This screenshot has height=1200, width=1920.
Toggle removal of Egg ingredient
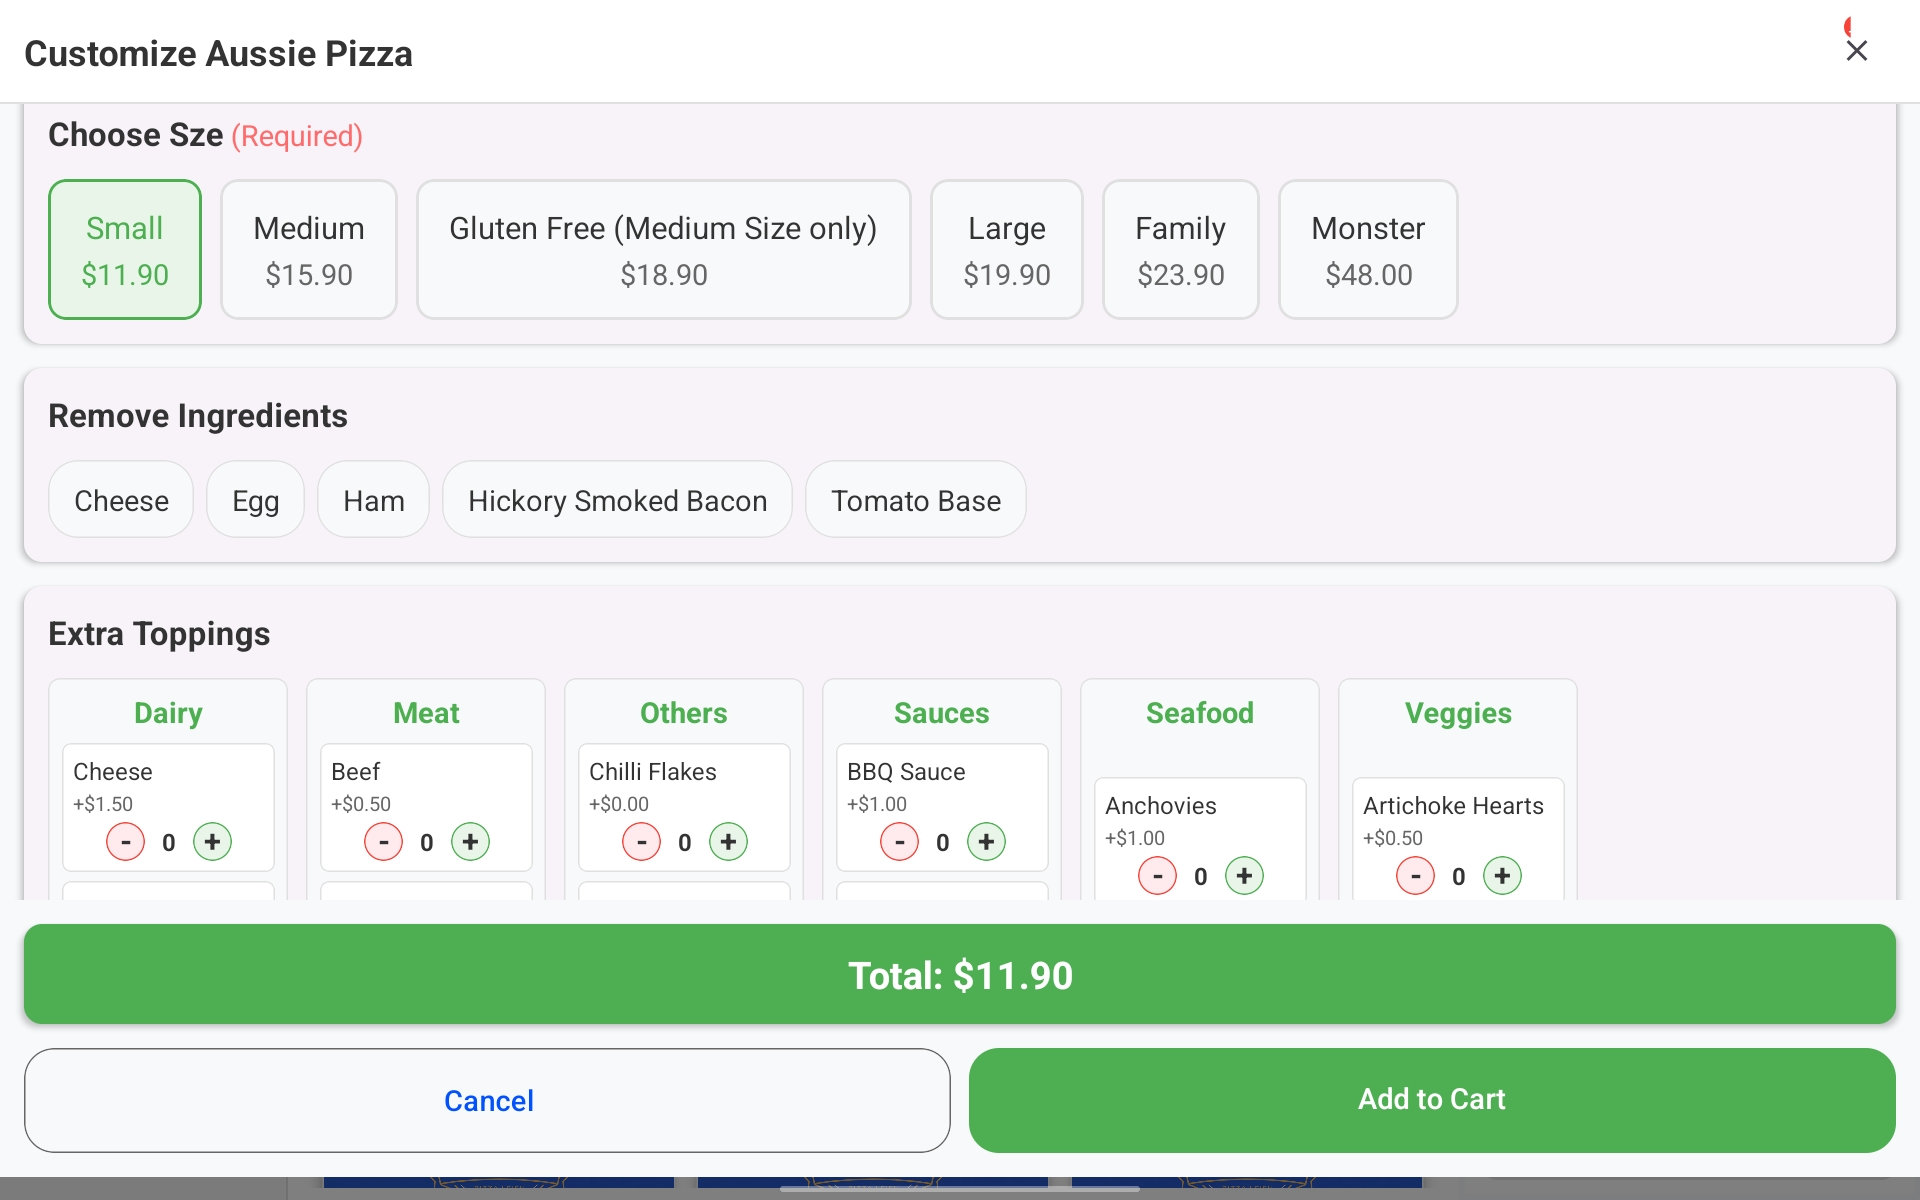[x=255, y=500]
